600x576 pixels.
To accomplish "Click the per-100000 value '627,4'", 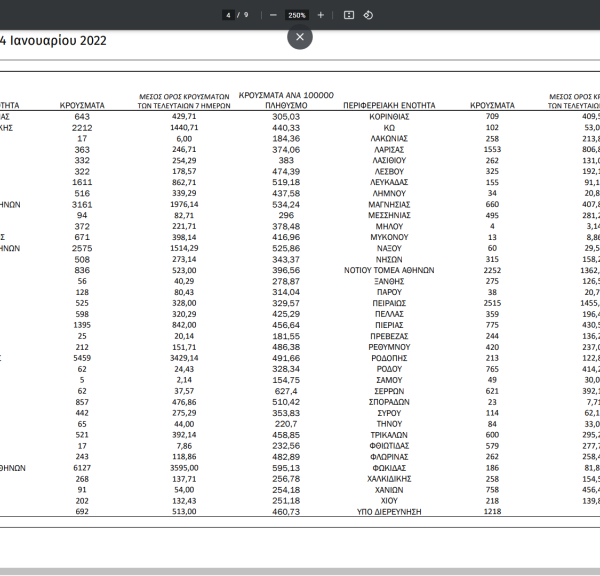I will 286,391.
